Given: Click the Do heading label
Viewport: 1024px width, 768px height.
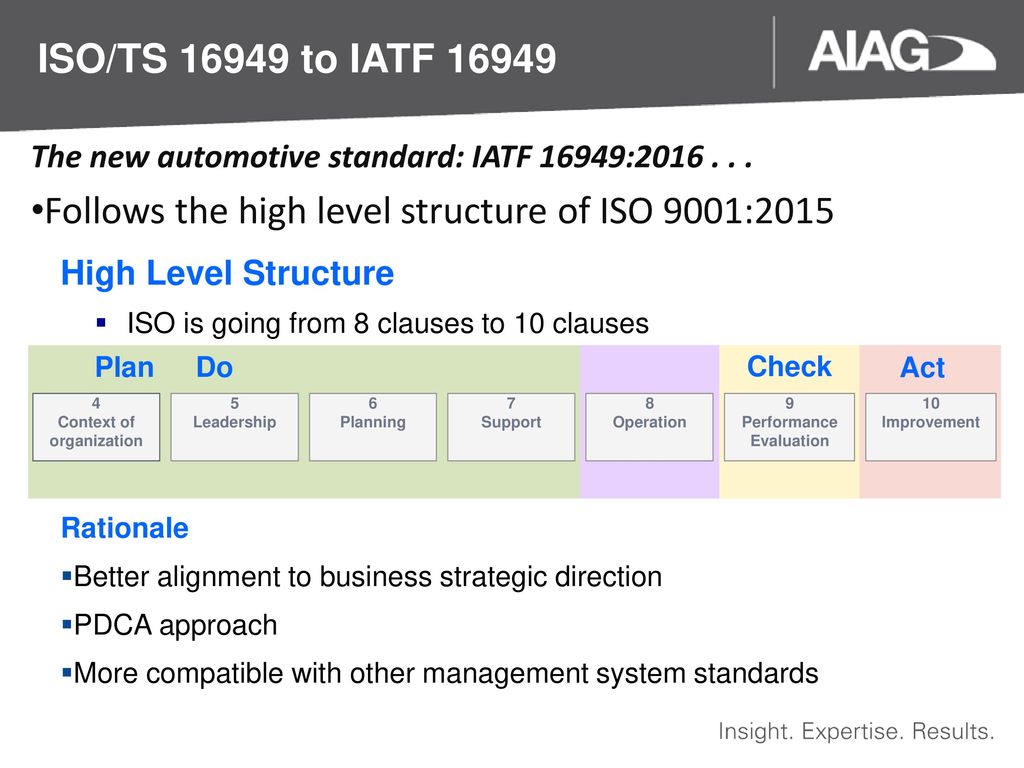Looking at the screenshot, I should click(214, 367).
